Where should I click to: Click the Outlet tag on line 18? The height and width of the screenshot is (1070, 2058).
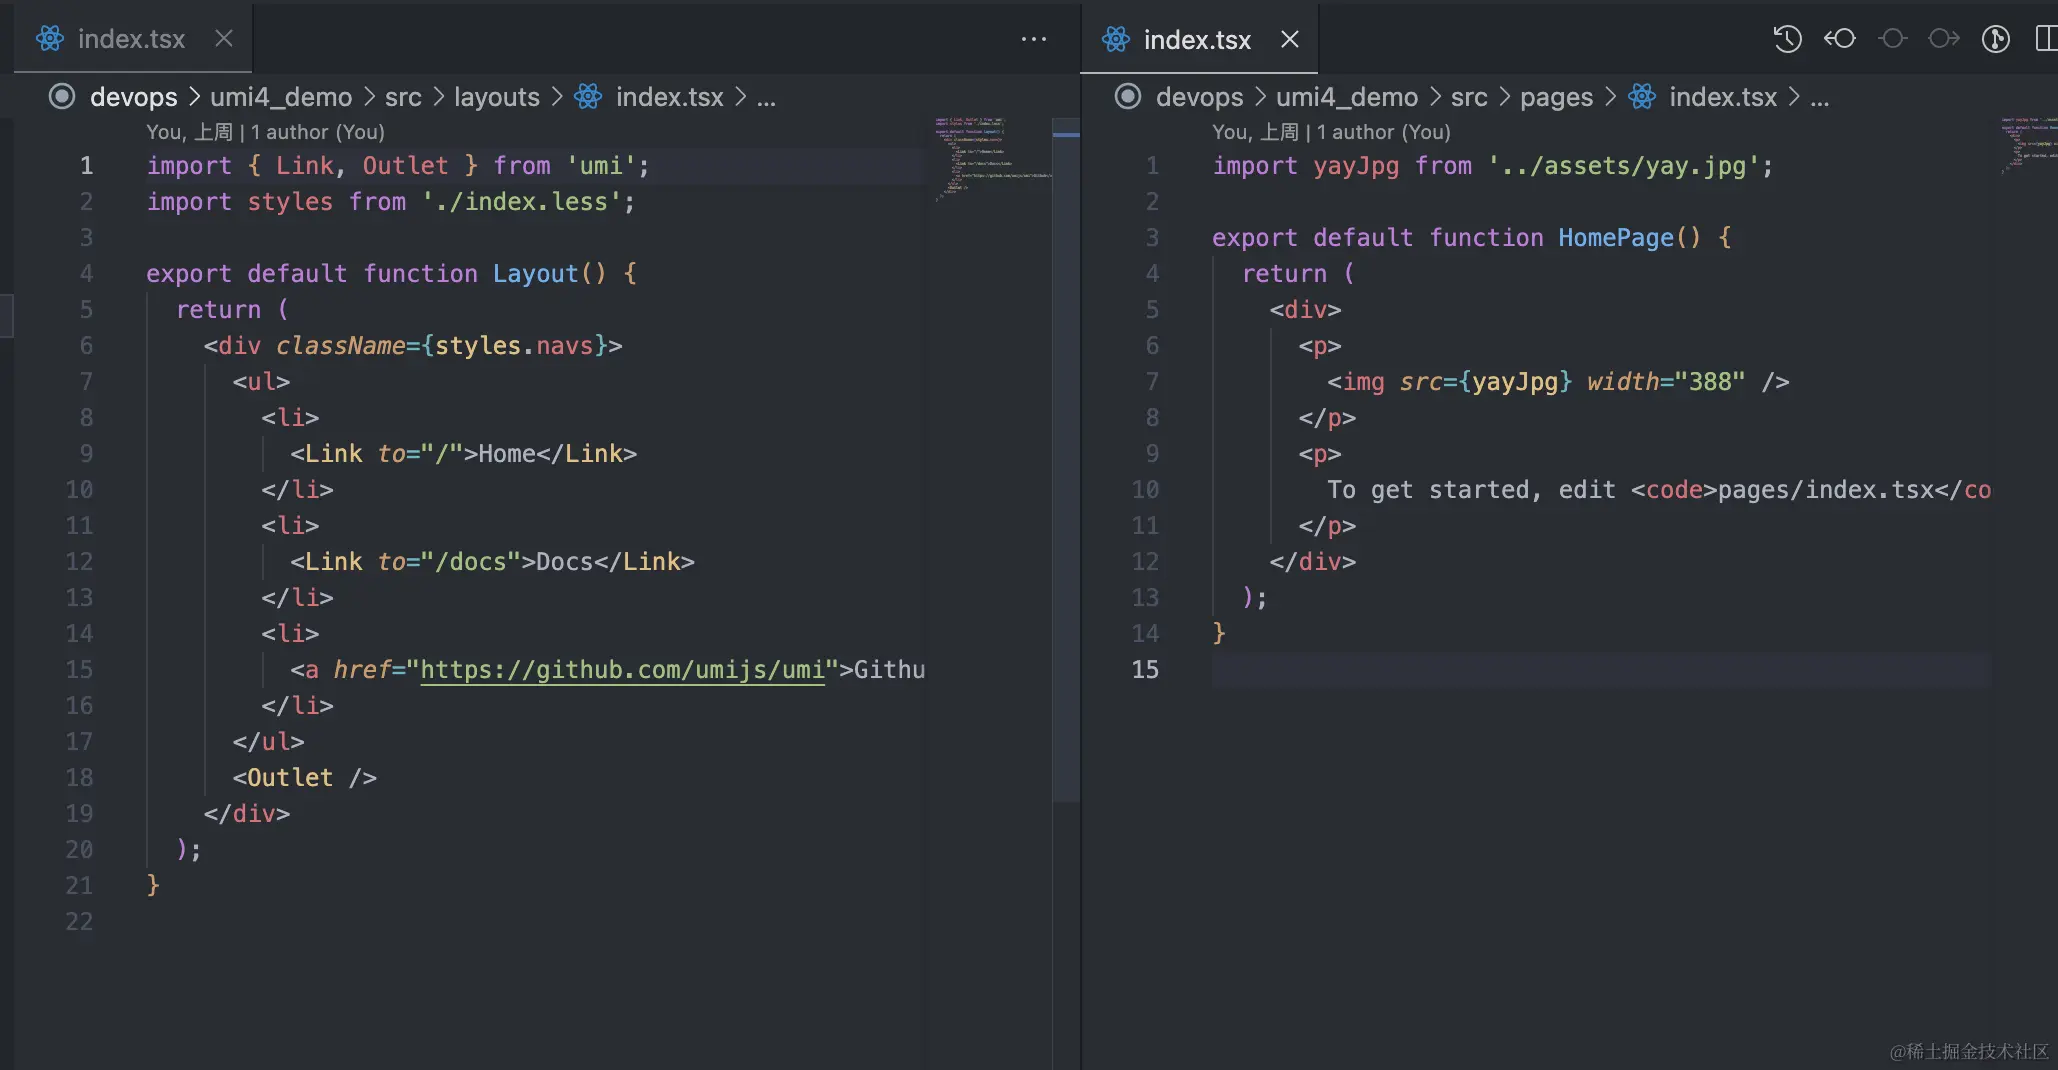(x=305, y=777)
